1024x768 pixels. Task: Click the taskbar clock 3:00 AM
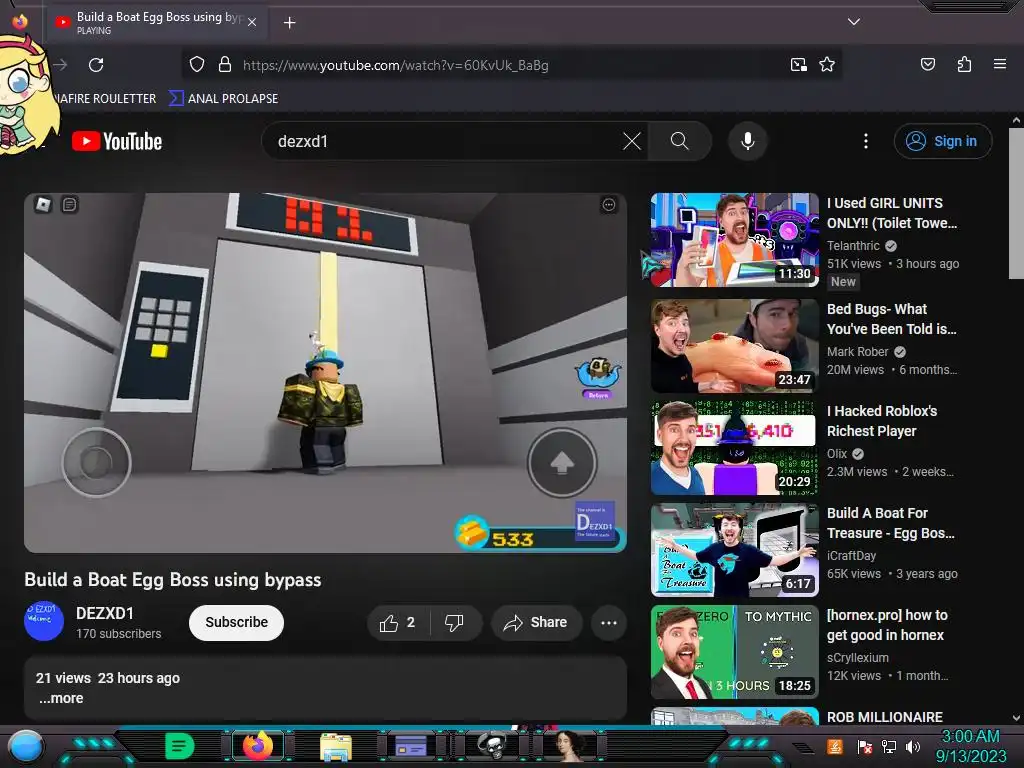tap(970, 746)
